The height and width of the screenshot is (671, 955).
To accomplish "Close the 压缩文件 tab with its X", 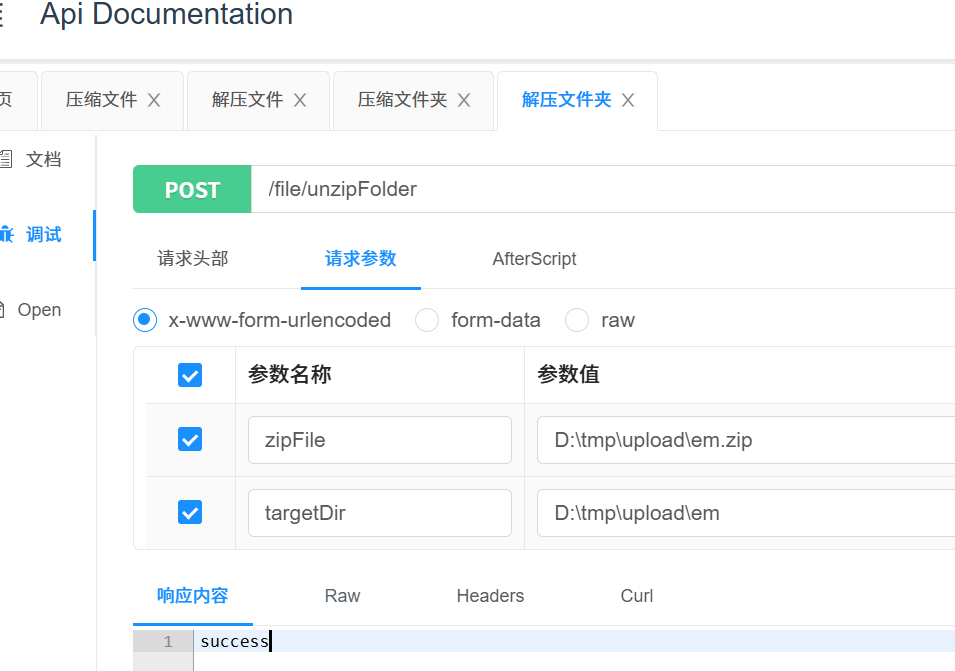I will (x=154, y=100).
